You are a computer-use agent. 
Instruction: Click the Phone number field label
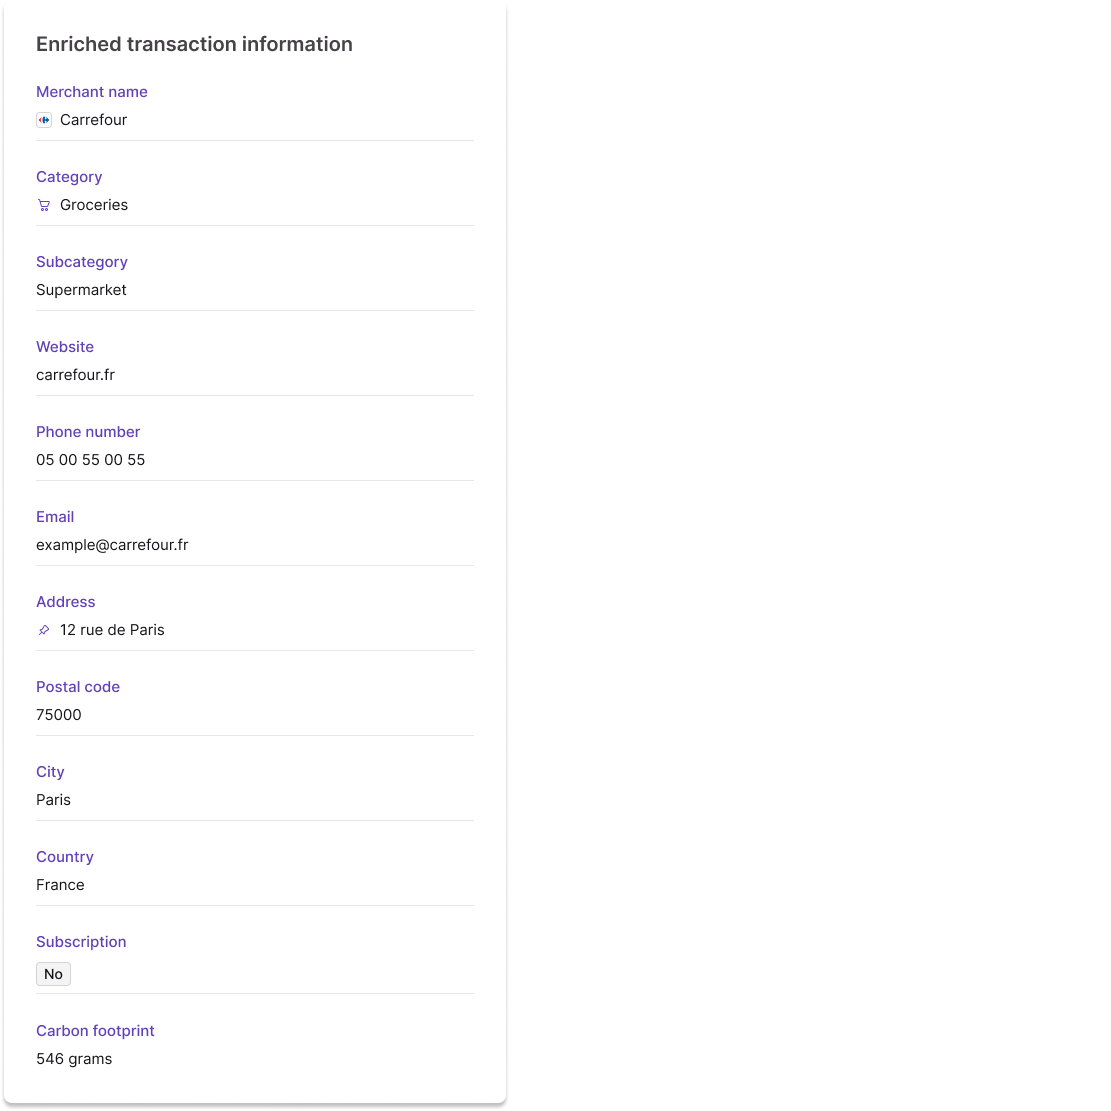tap(88, 432)
